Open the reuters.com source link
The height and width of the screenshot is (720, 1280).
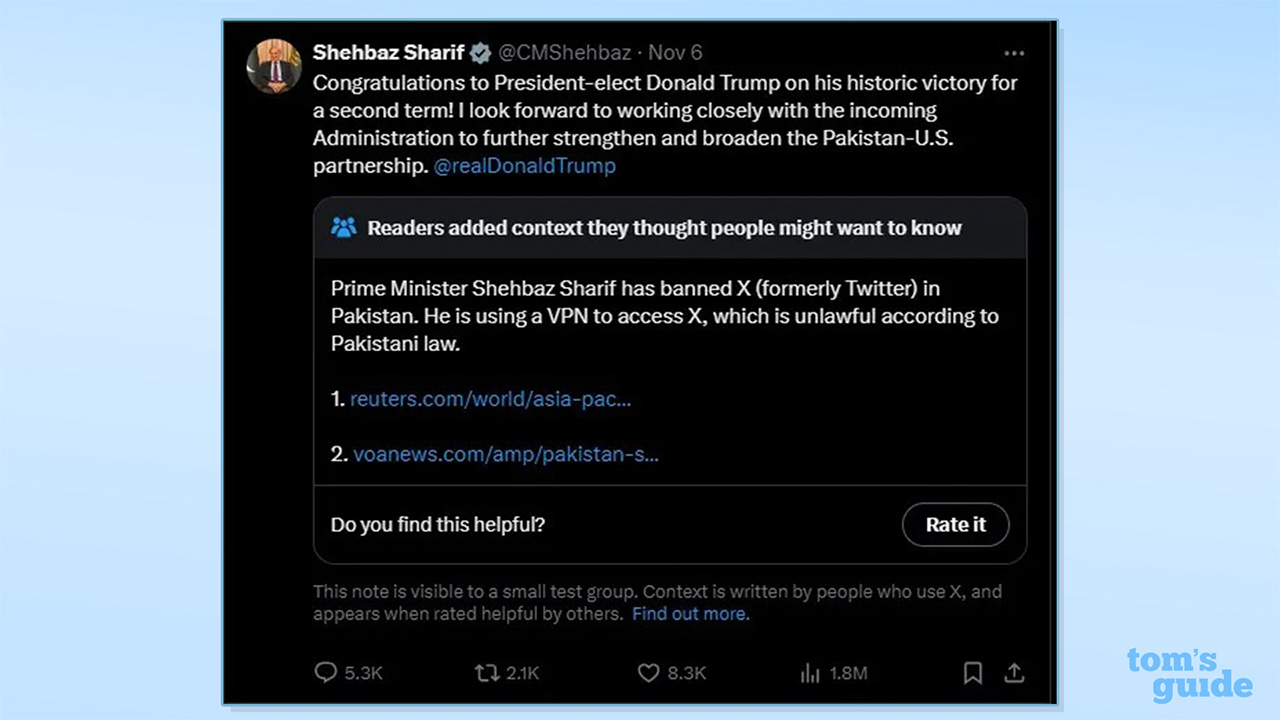click(490, 399)
